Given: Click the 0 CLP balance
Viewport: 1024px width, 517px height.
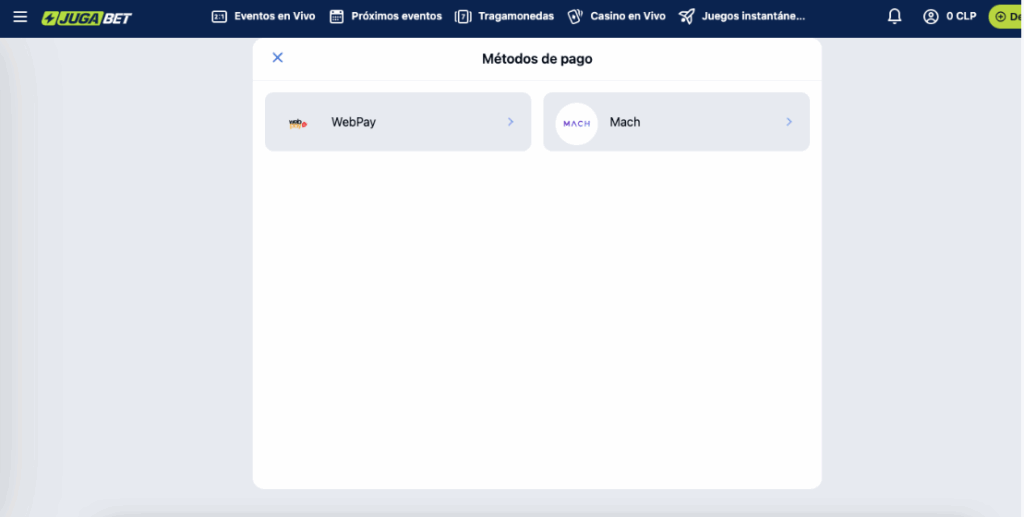Looking at the screenshot, I should [x=961, y=17].
